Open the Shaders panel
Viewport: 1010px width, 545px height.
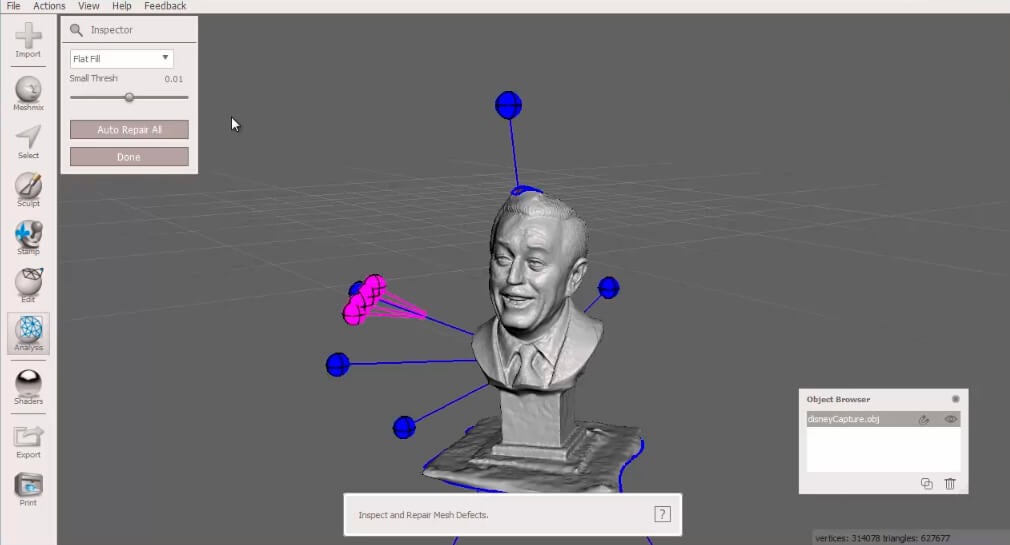(28, 387)
